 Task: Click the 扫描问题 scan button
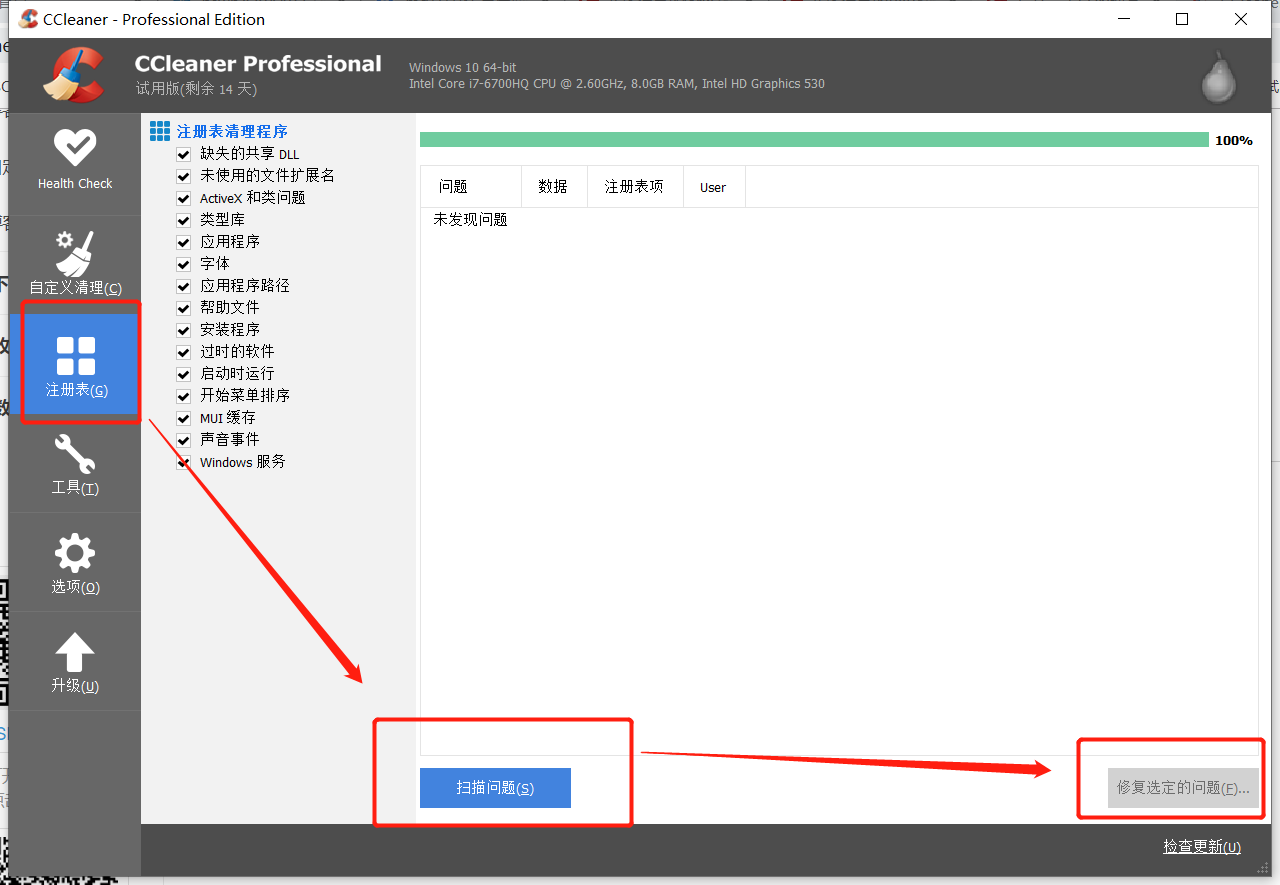pyautogui.click(x=495, y=787)
